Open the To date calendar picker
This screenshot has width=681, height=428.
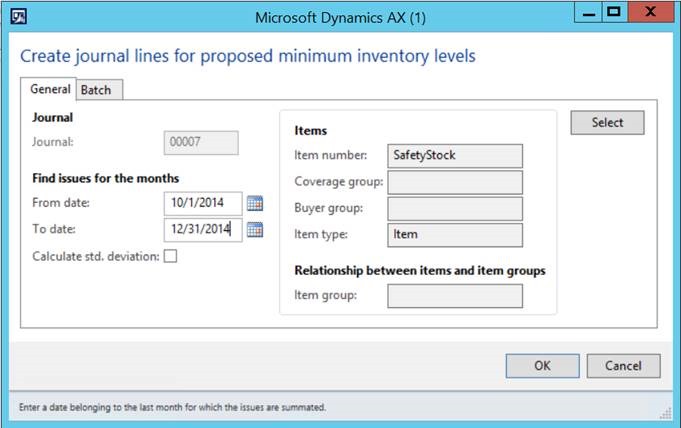coord(254,230)
